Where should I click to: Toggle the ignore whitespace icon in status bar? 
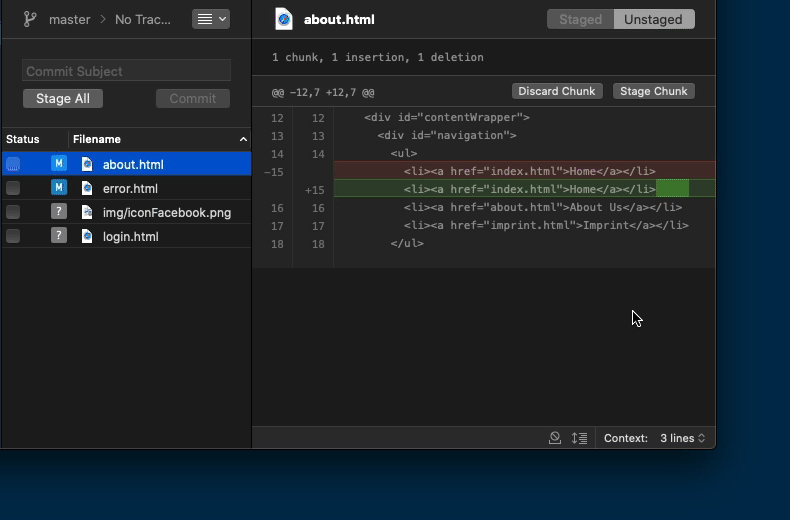[555, 438]
